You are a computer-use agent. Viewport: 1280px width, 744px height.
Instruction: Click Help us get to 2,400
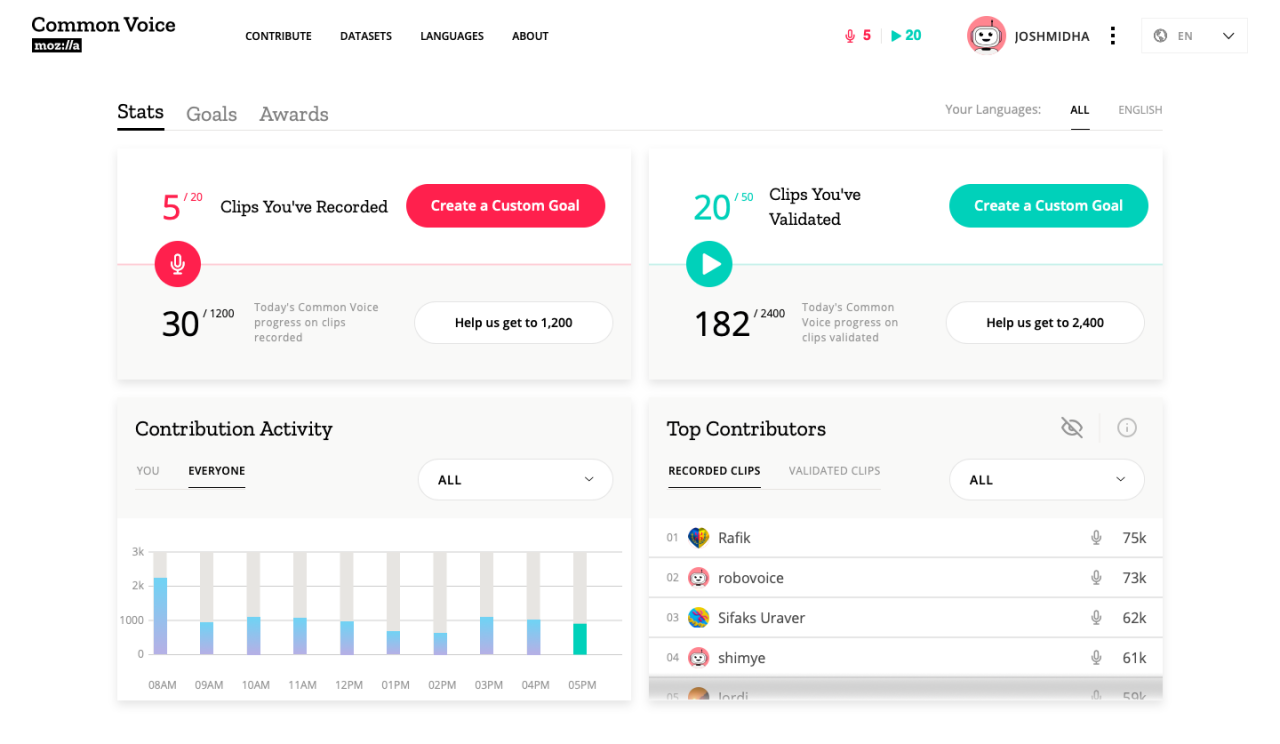1045,323
